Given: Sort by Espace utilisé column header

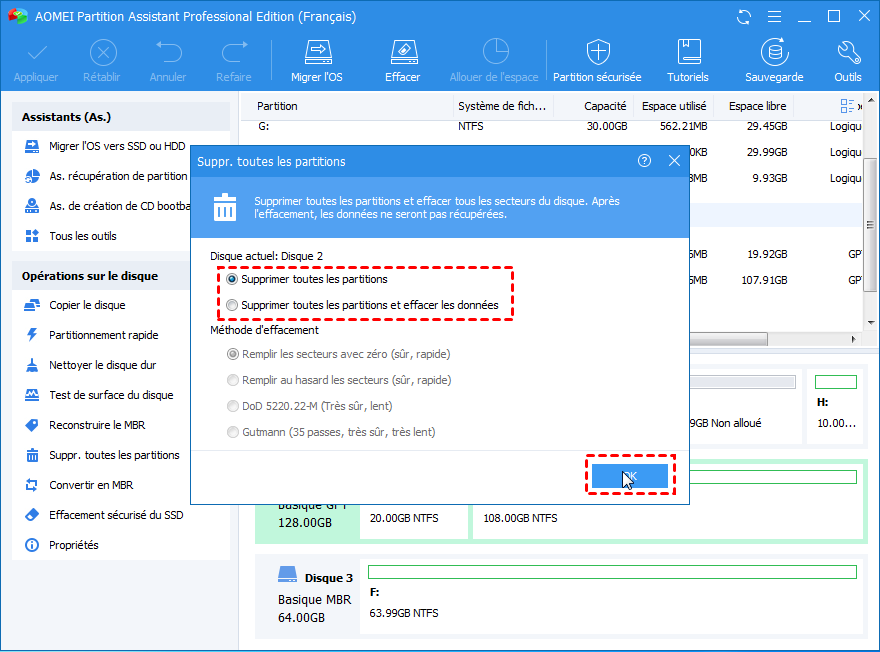Looking at the screenshot, I should coord(674,106).
